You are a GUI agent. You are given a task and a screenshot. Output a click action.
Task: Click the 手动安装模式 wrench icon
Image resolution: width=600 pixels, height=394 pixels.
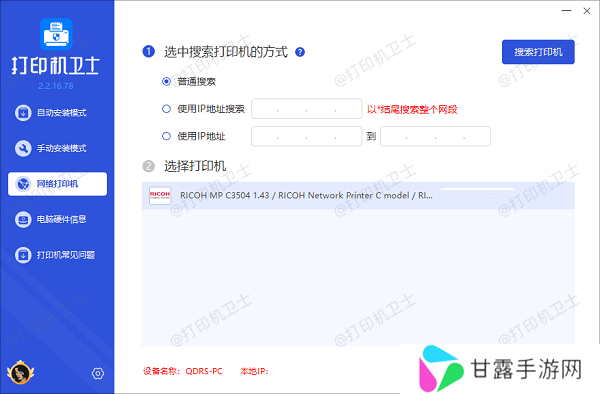[x=23, y=148]
